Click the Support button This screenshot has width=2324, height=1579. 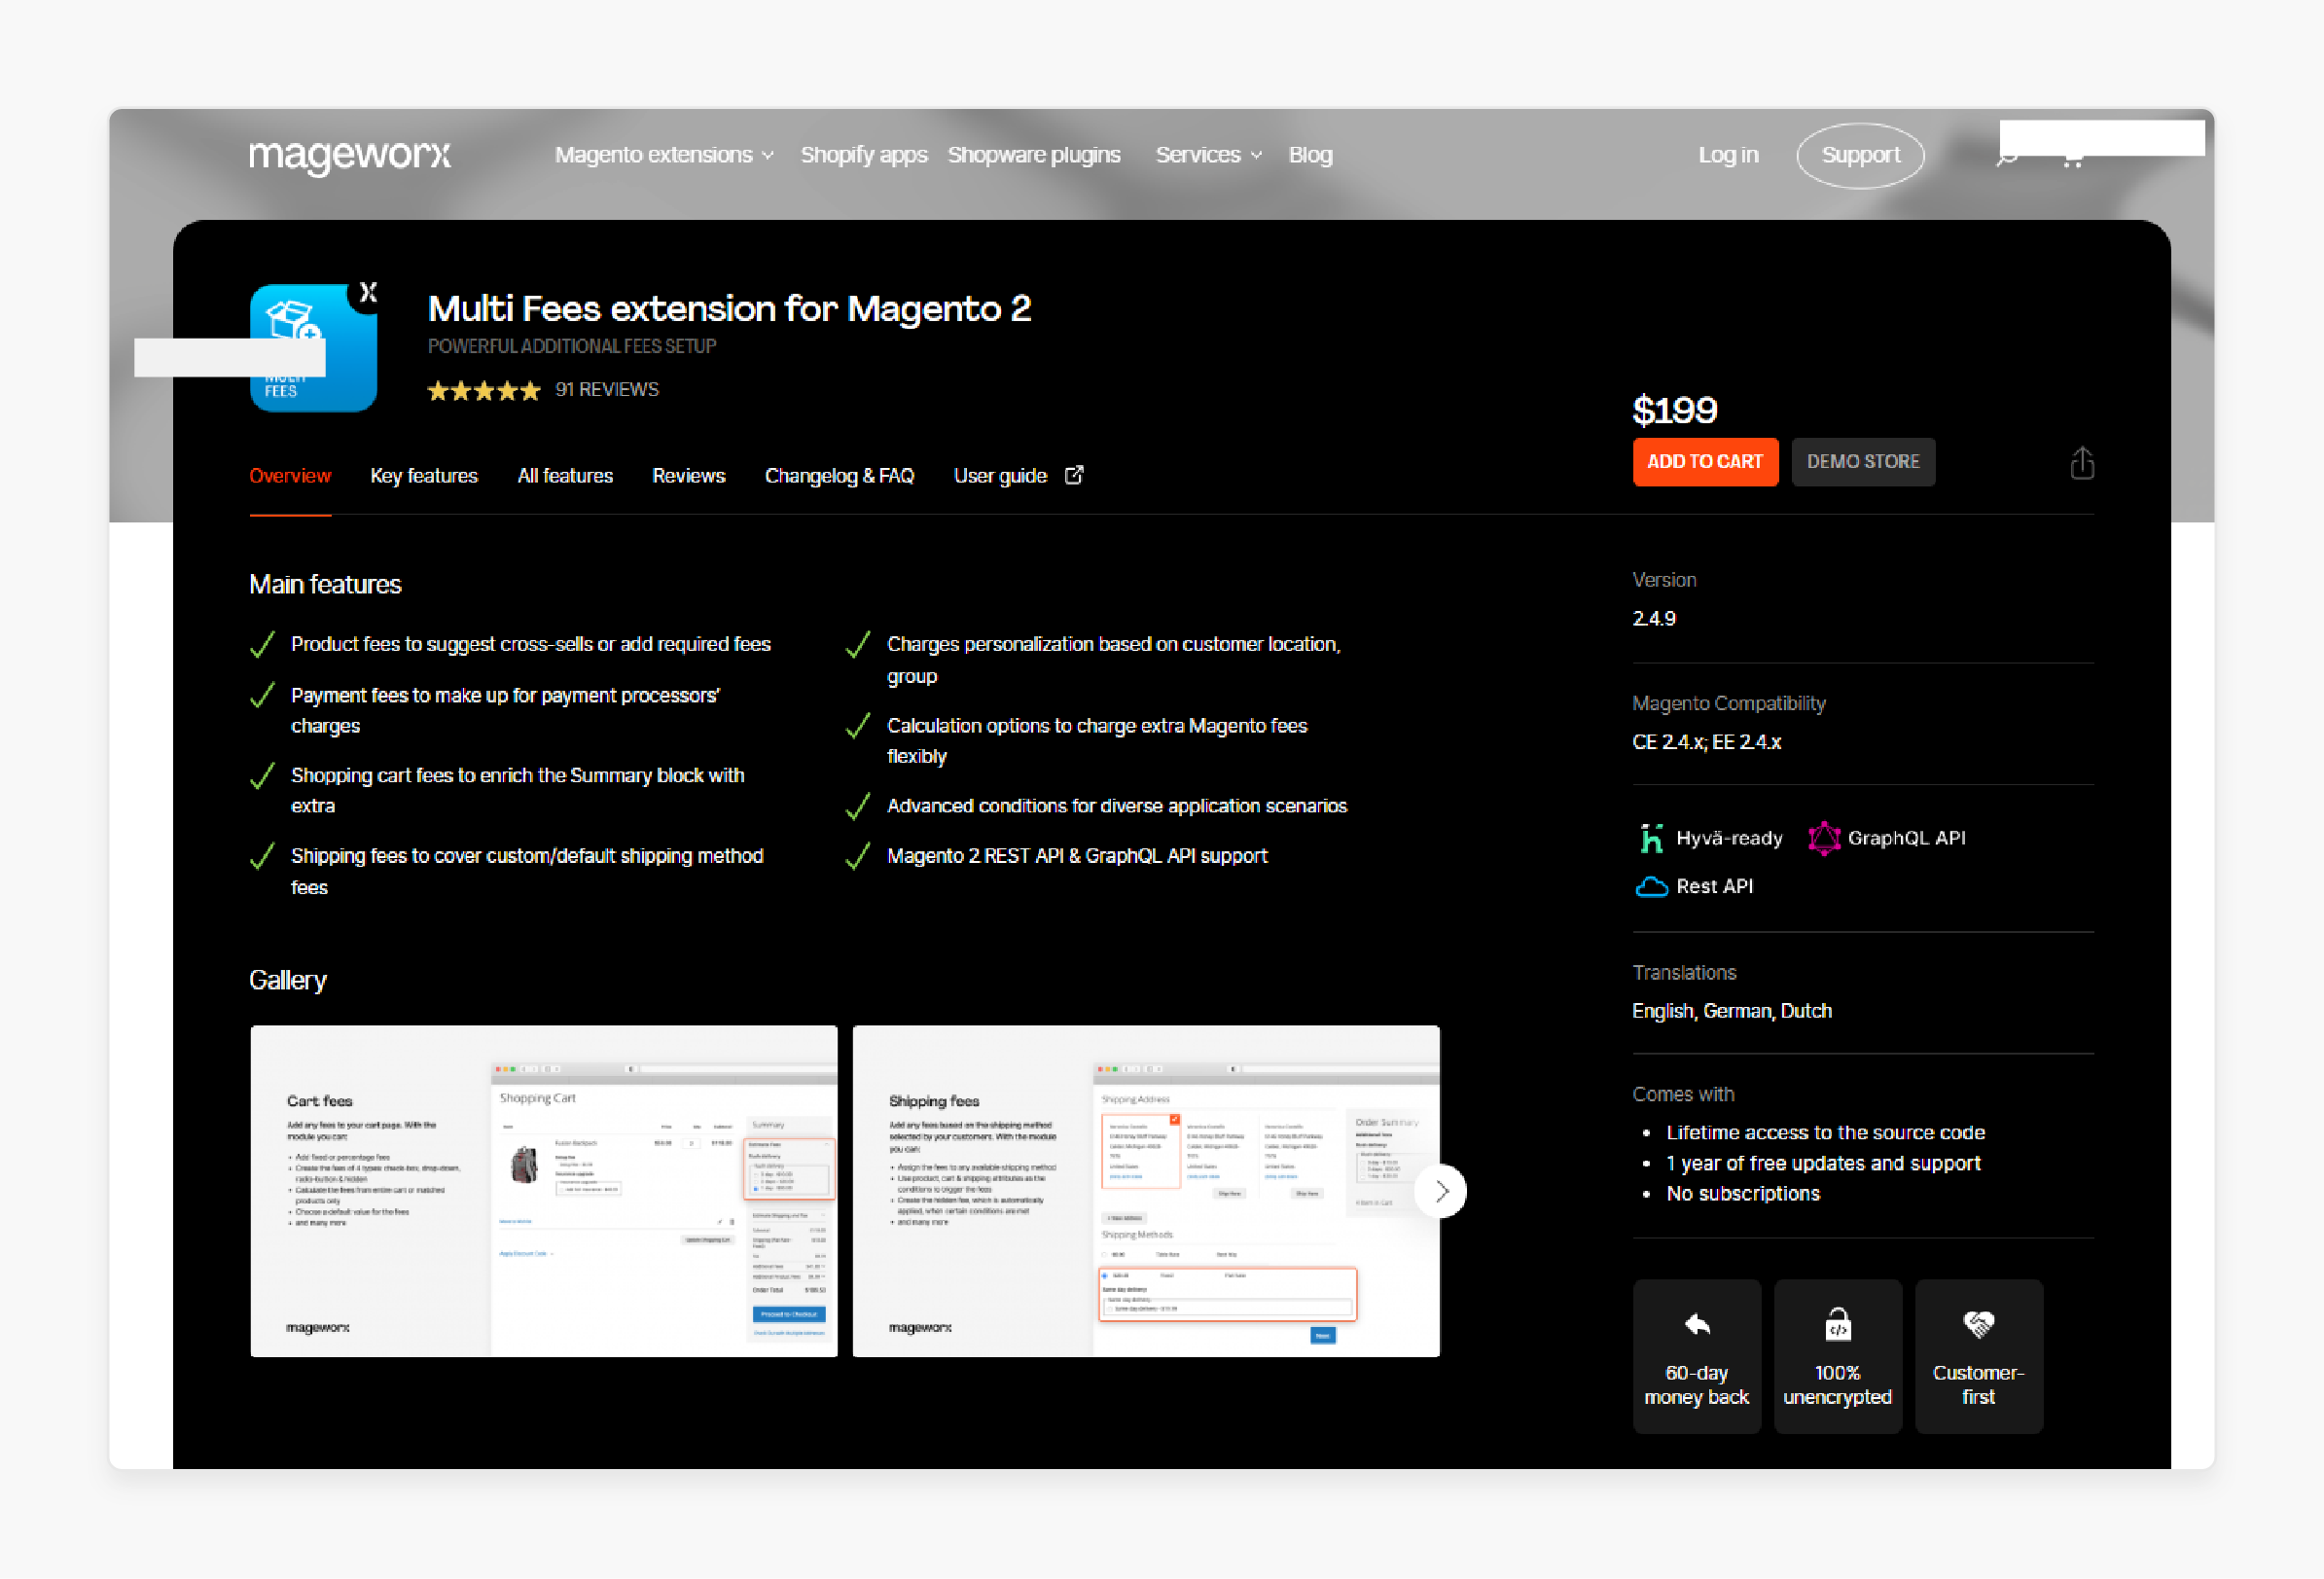(1859, 155)
